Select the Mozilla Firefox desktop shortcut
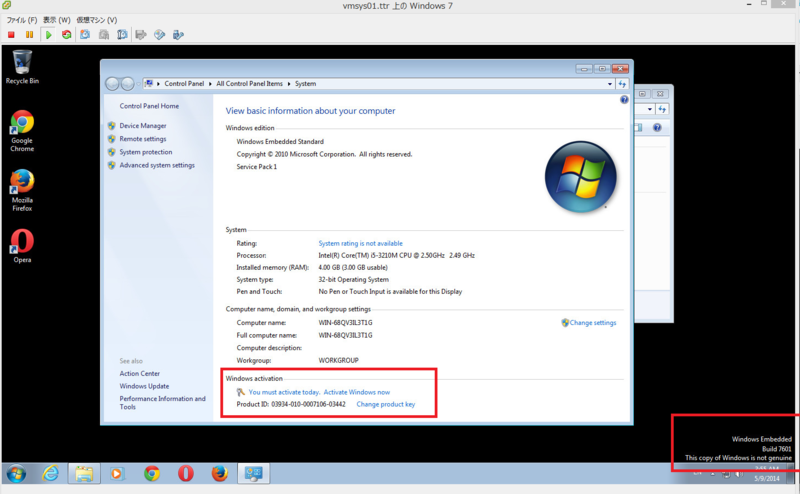 [x=22, y=190]
